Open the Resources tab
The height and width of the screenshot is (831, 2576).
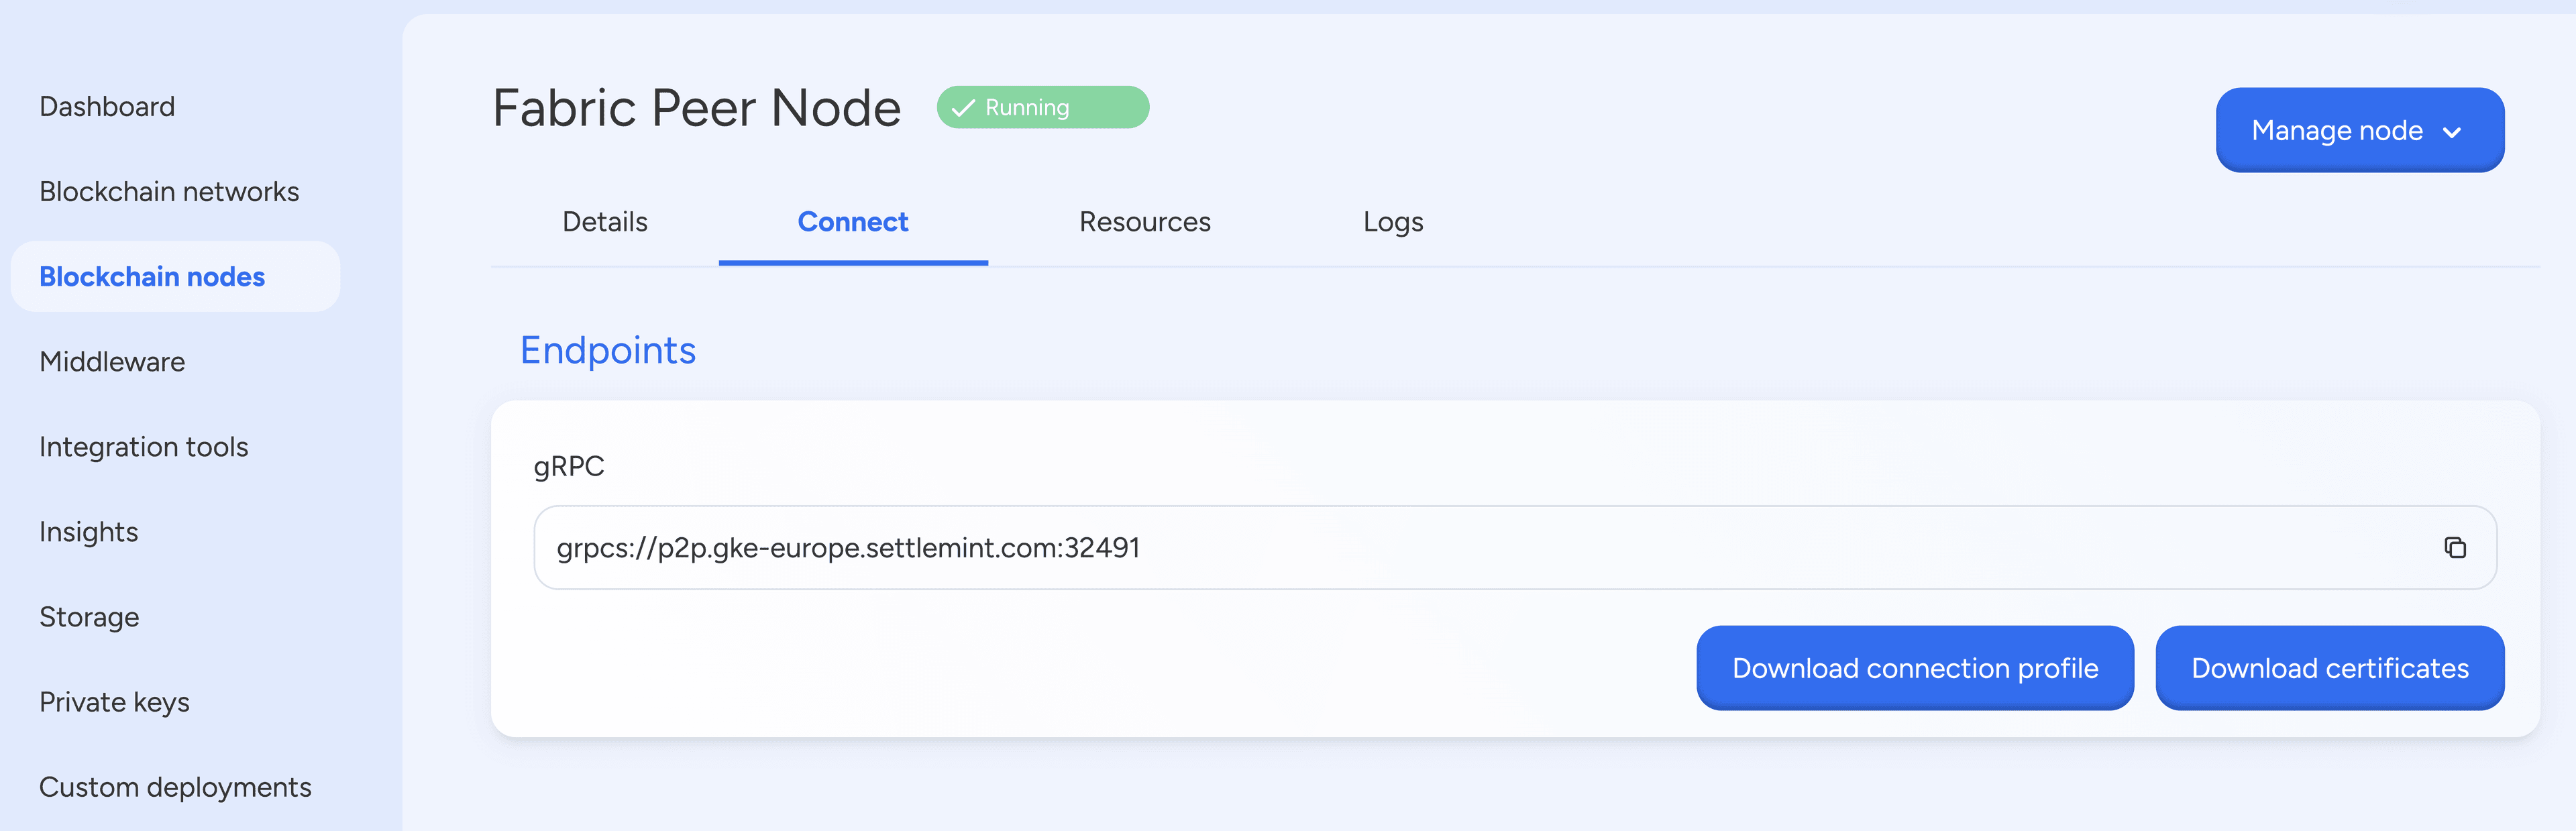(1145, 221)
